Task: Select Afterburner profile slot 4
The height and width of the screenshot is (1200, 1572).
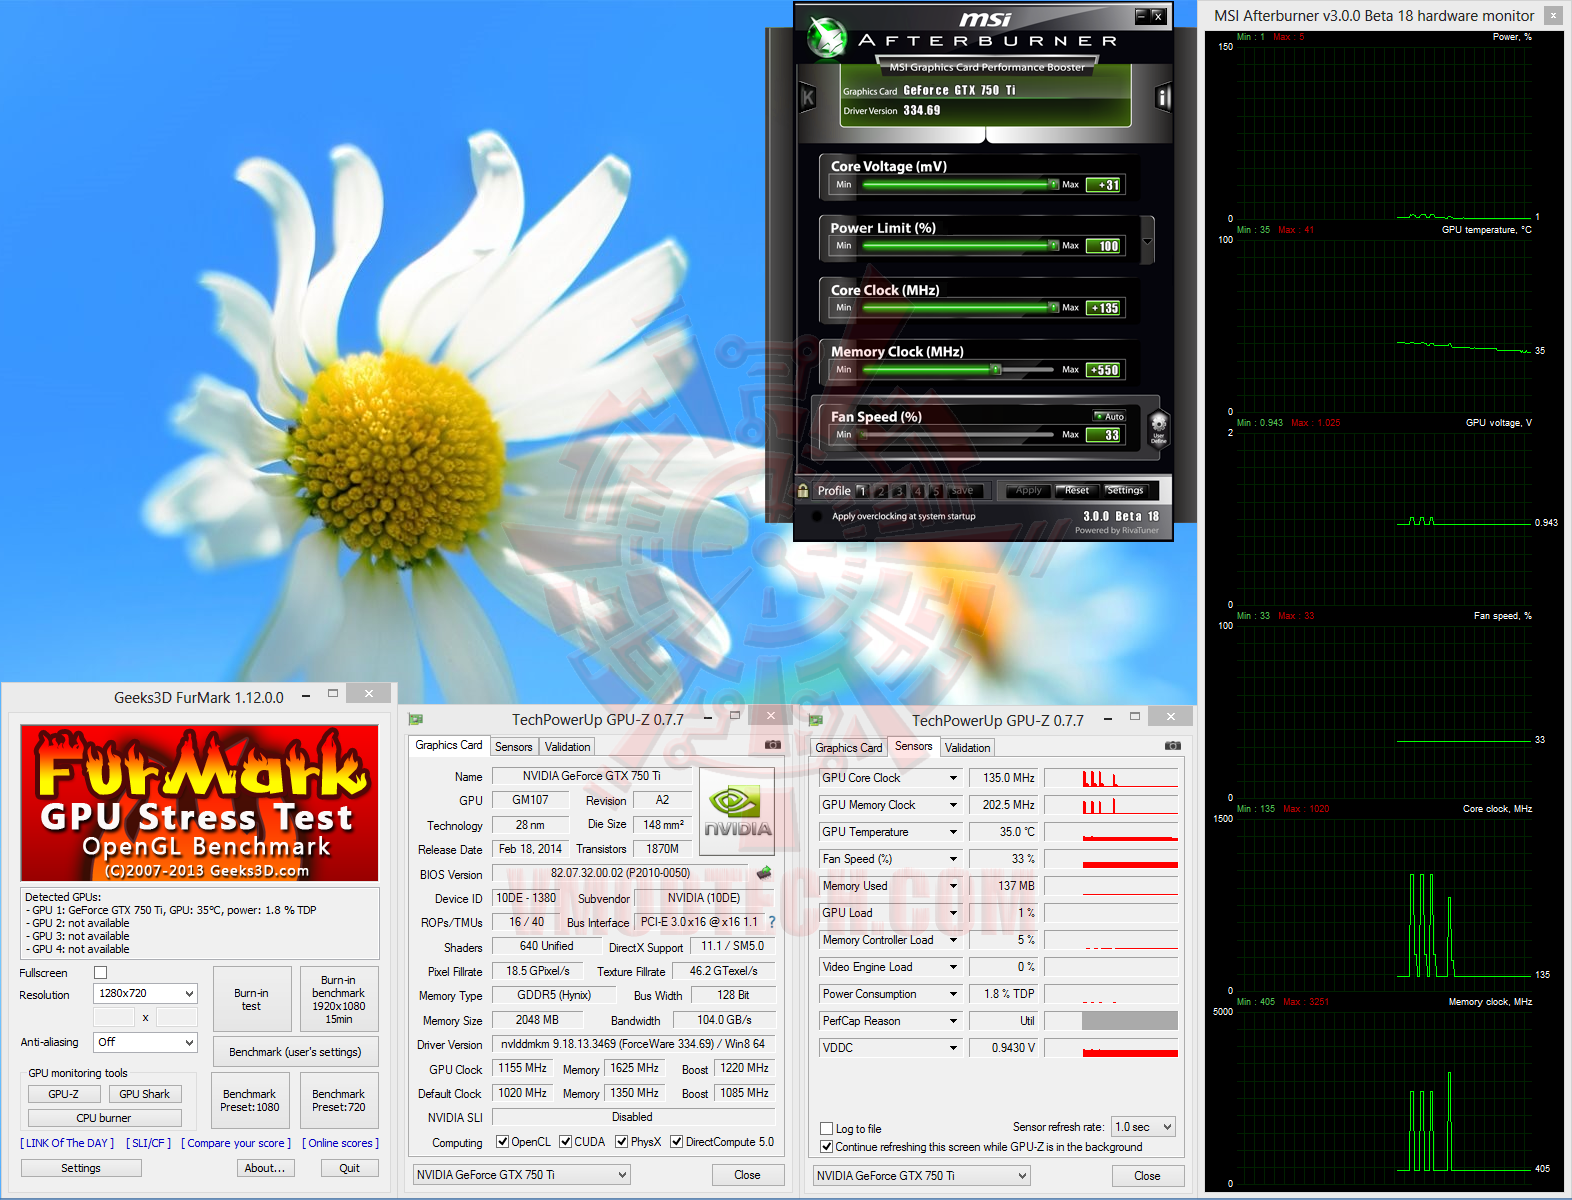Action: point(917,491)
